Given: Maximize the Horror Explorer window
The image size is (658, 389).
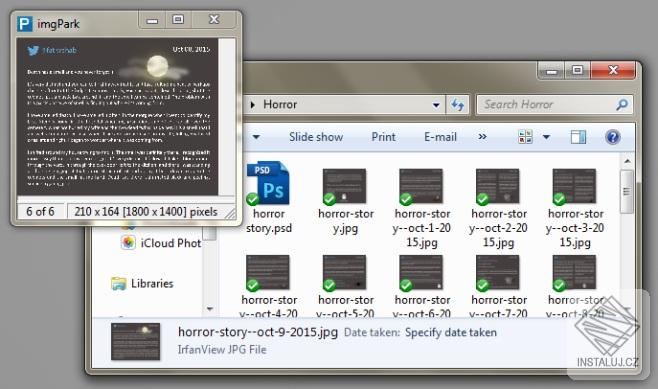Looking at the screenshot, I should [x=577, y=70].
